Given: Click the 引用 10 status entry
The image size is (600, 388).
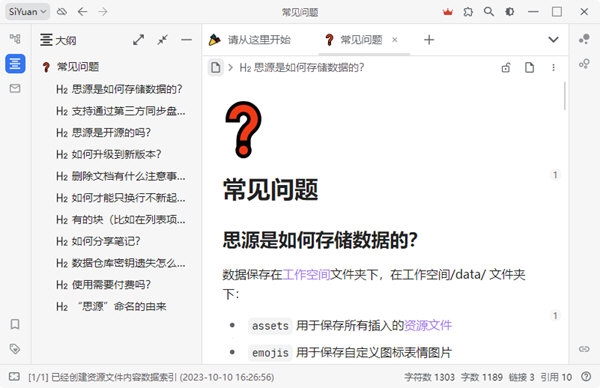Looking at the screenshot, I should (x=556, y=377).
